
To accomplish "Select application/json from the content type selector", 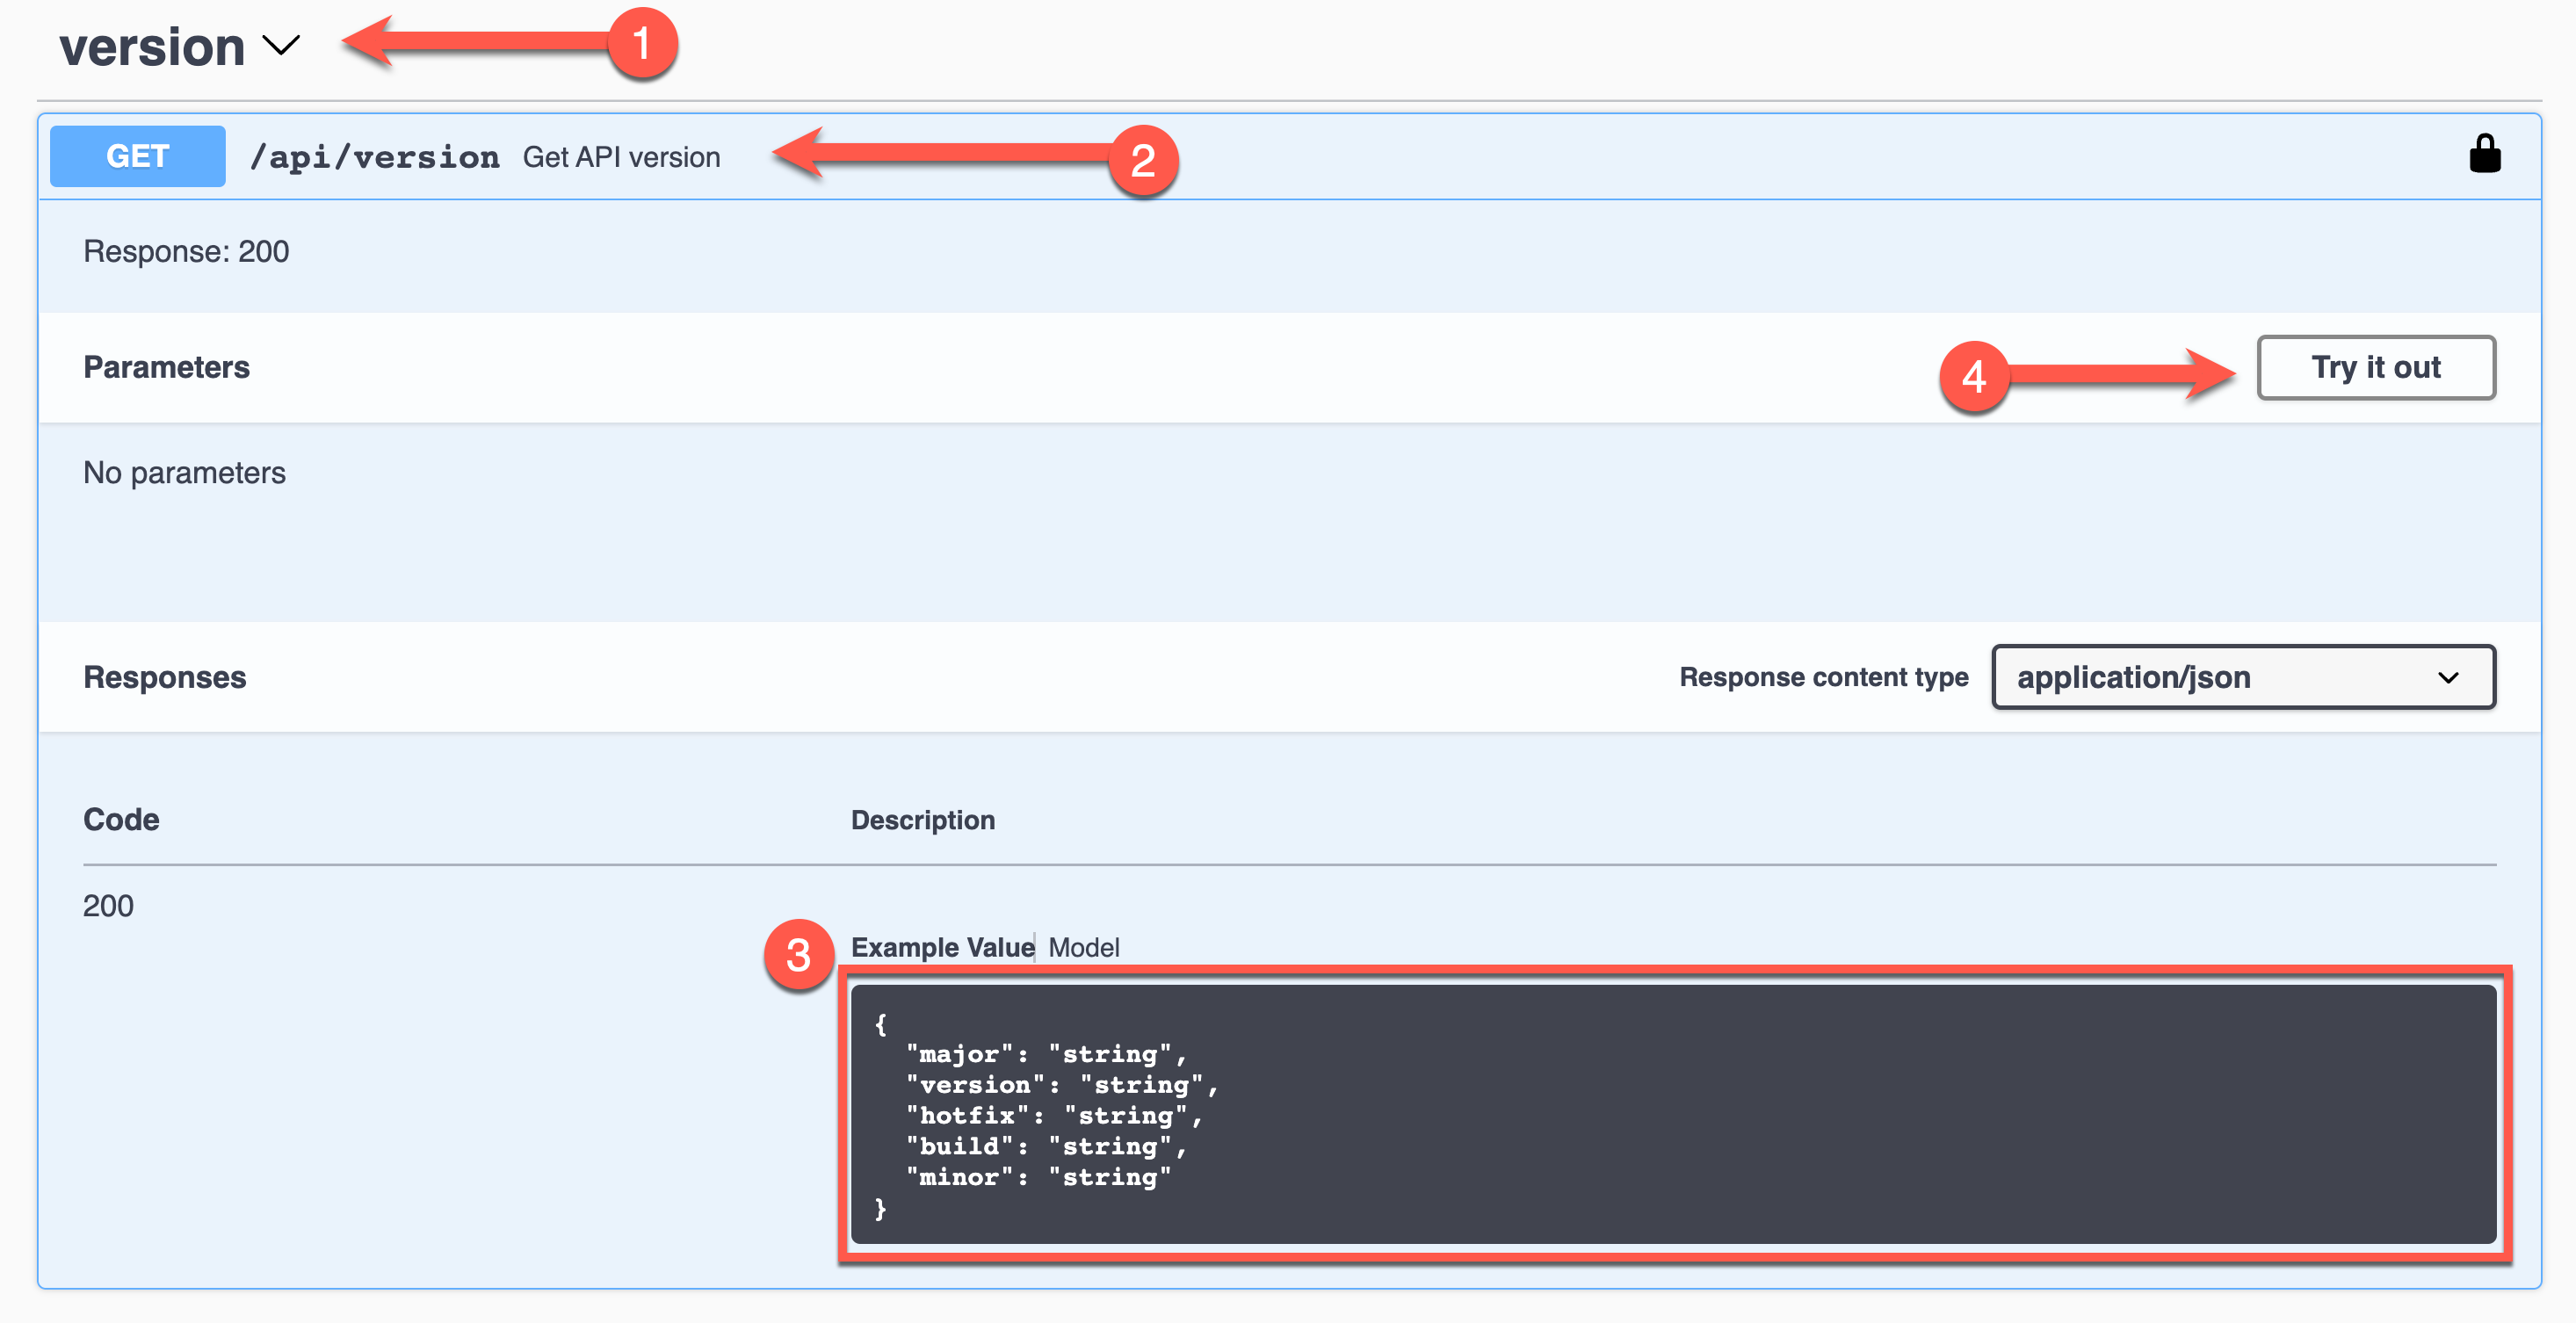I will (2135, 677).
